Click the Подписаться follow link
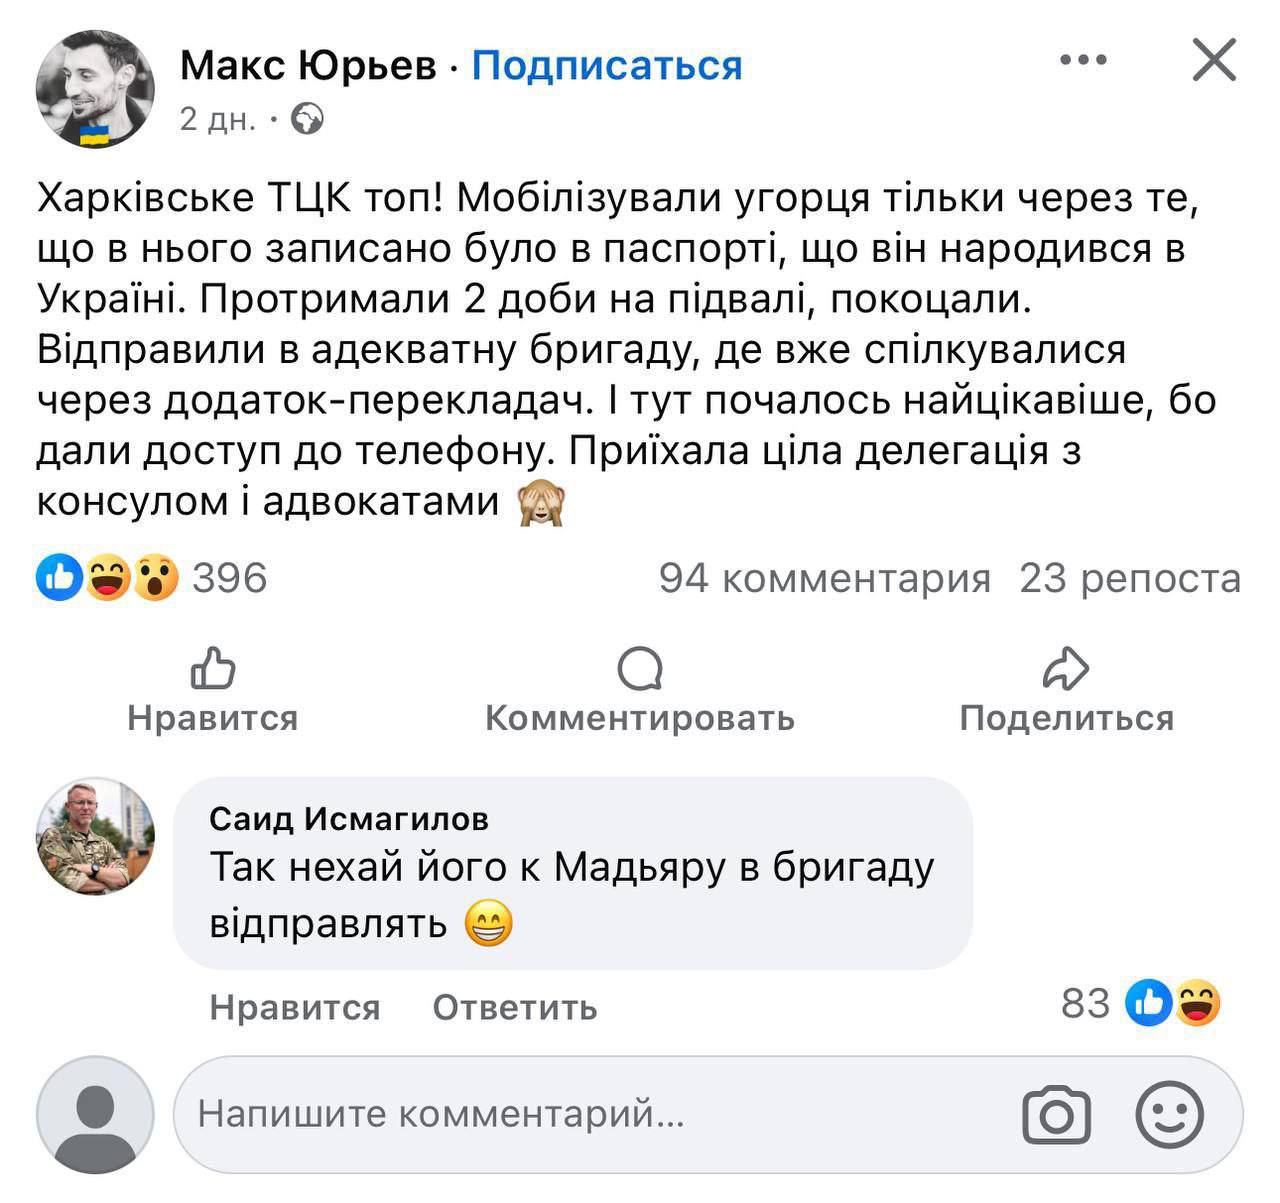 click(x=606, y=66)
